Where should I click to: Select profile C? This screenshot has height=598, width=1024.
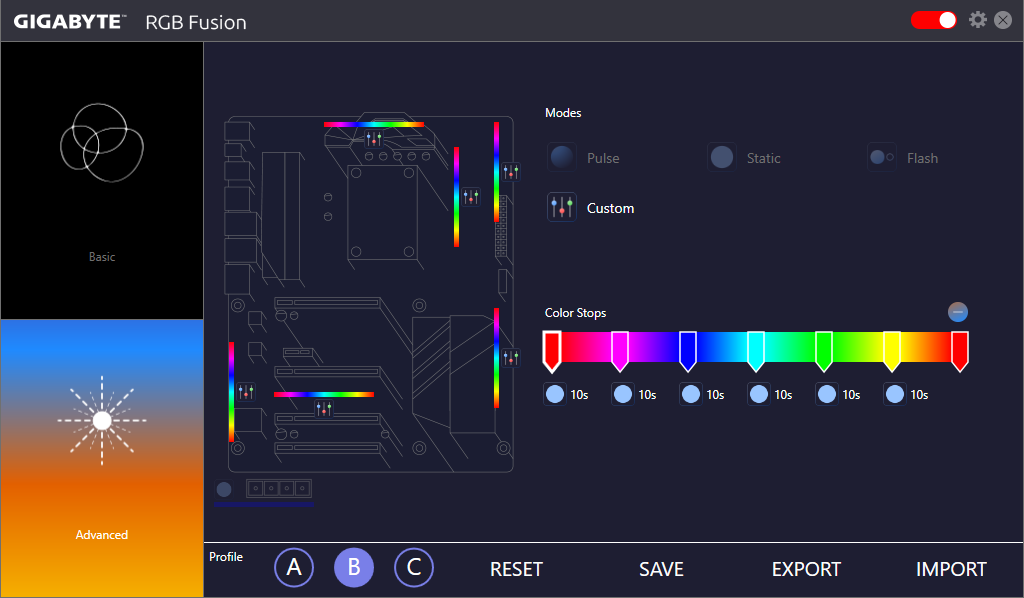point(414,567)
